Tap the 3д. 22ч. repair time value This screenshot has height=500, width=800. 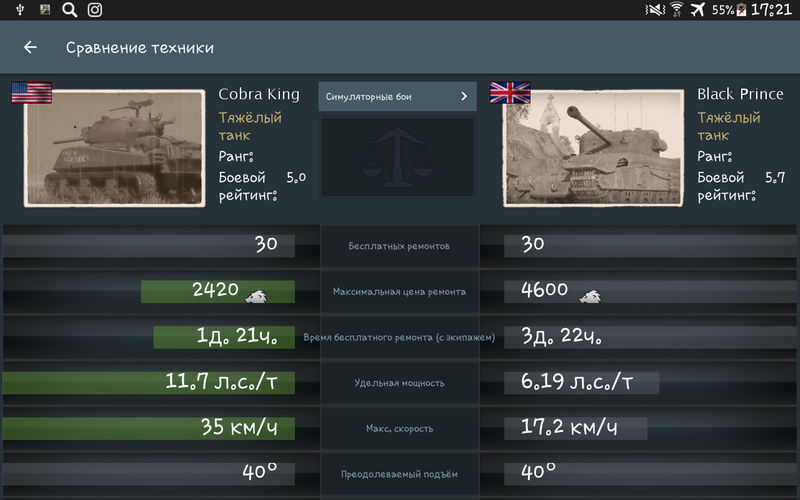tap(561, 336)
